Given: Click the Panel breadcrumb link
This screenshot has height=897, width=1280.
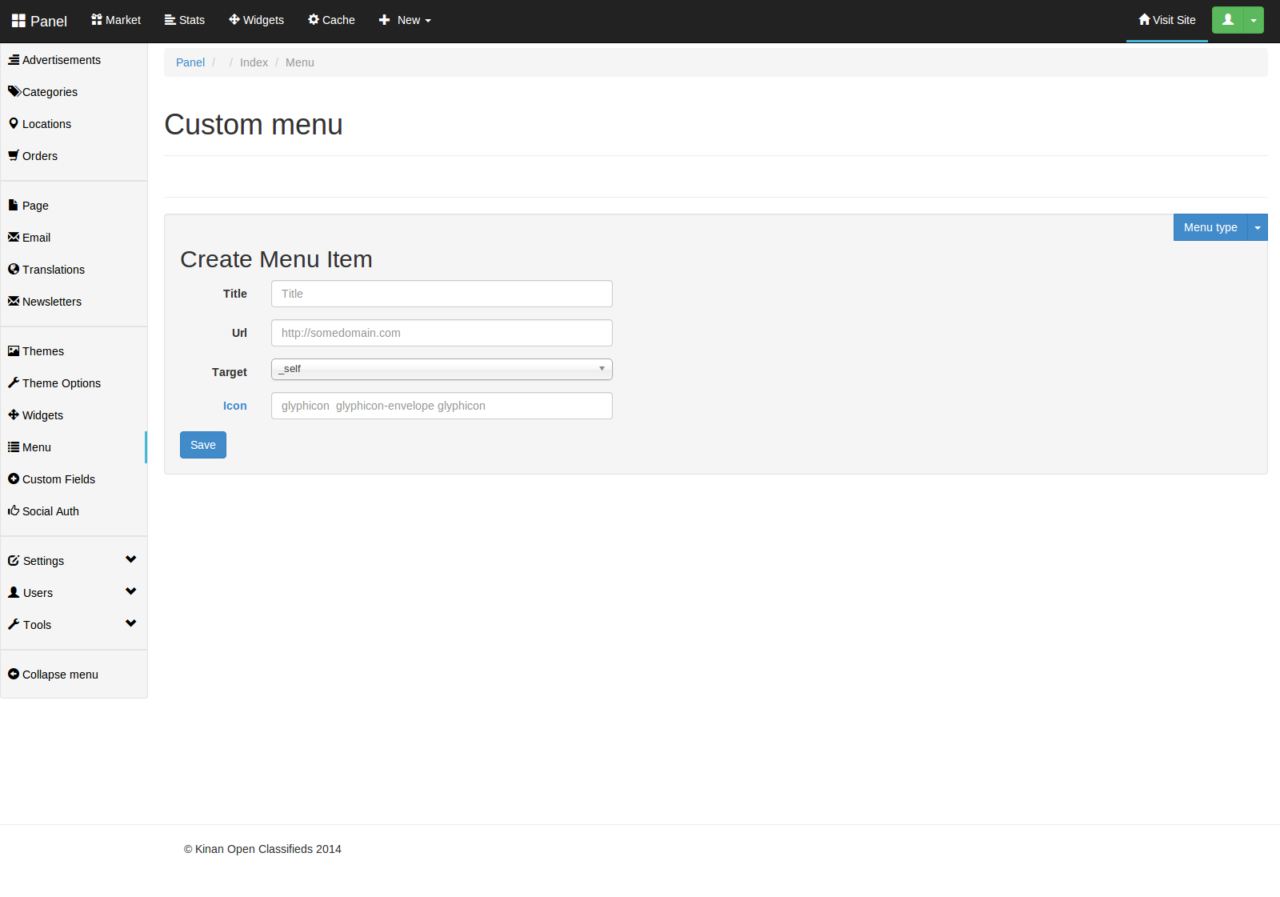Looking at the screenshot, I should click(190, 62).
